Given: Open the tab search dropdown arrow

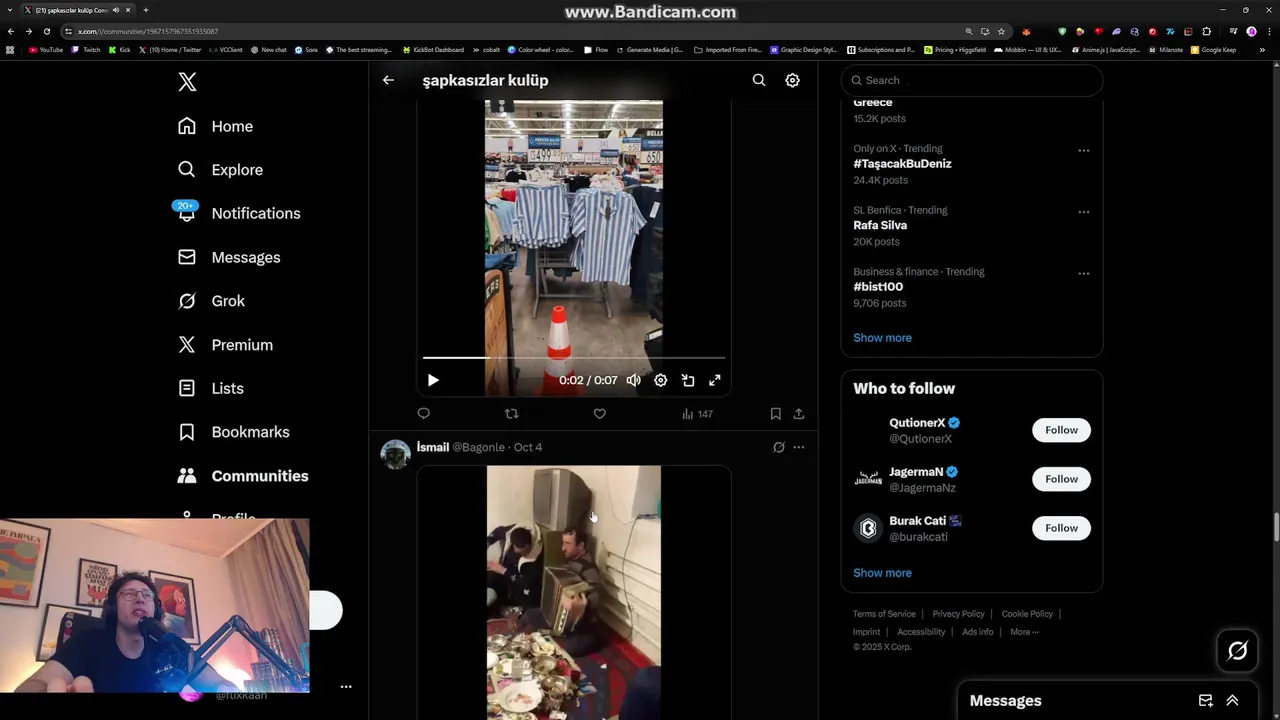Looking at the screenshot, I should [10, 10].
